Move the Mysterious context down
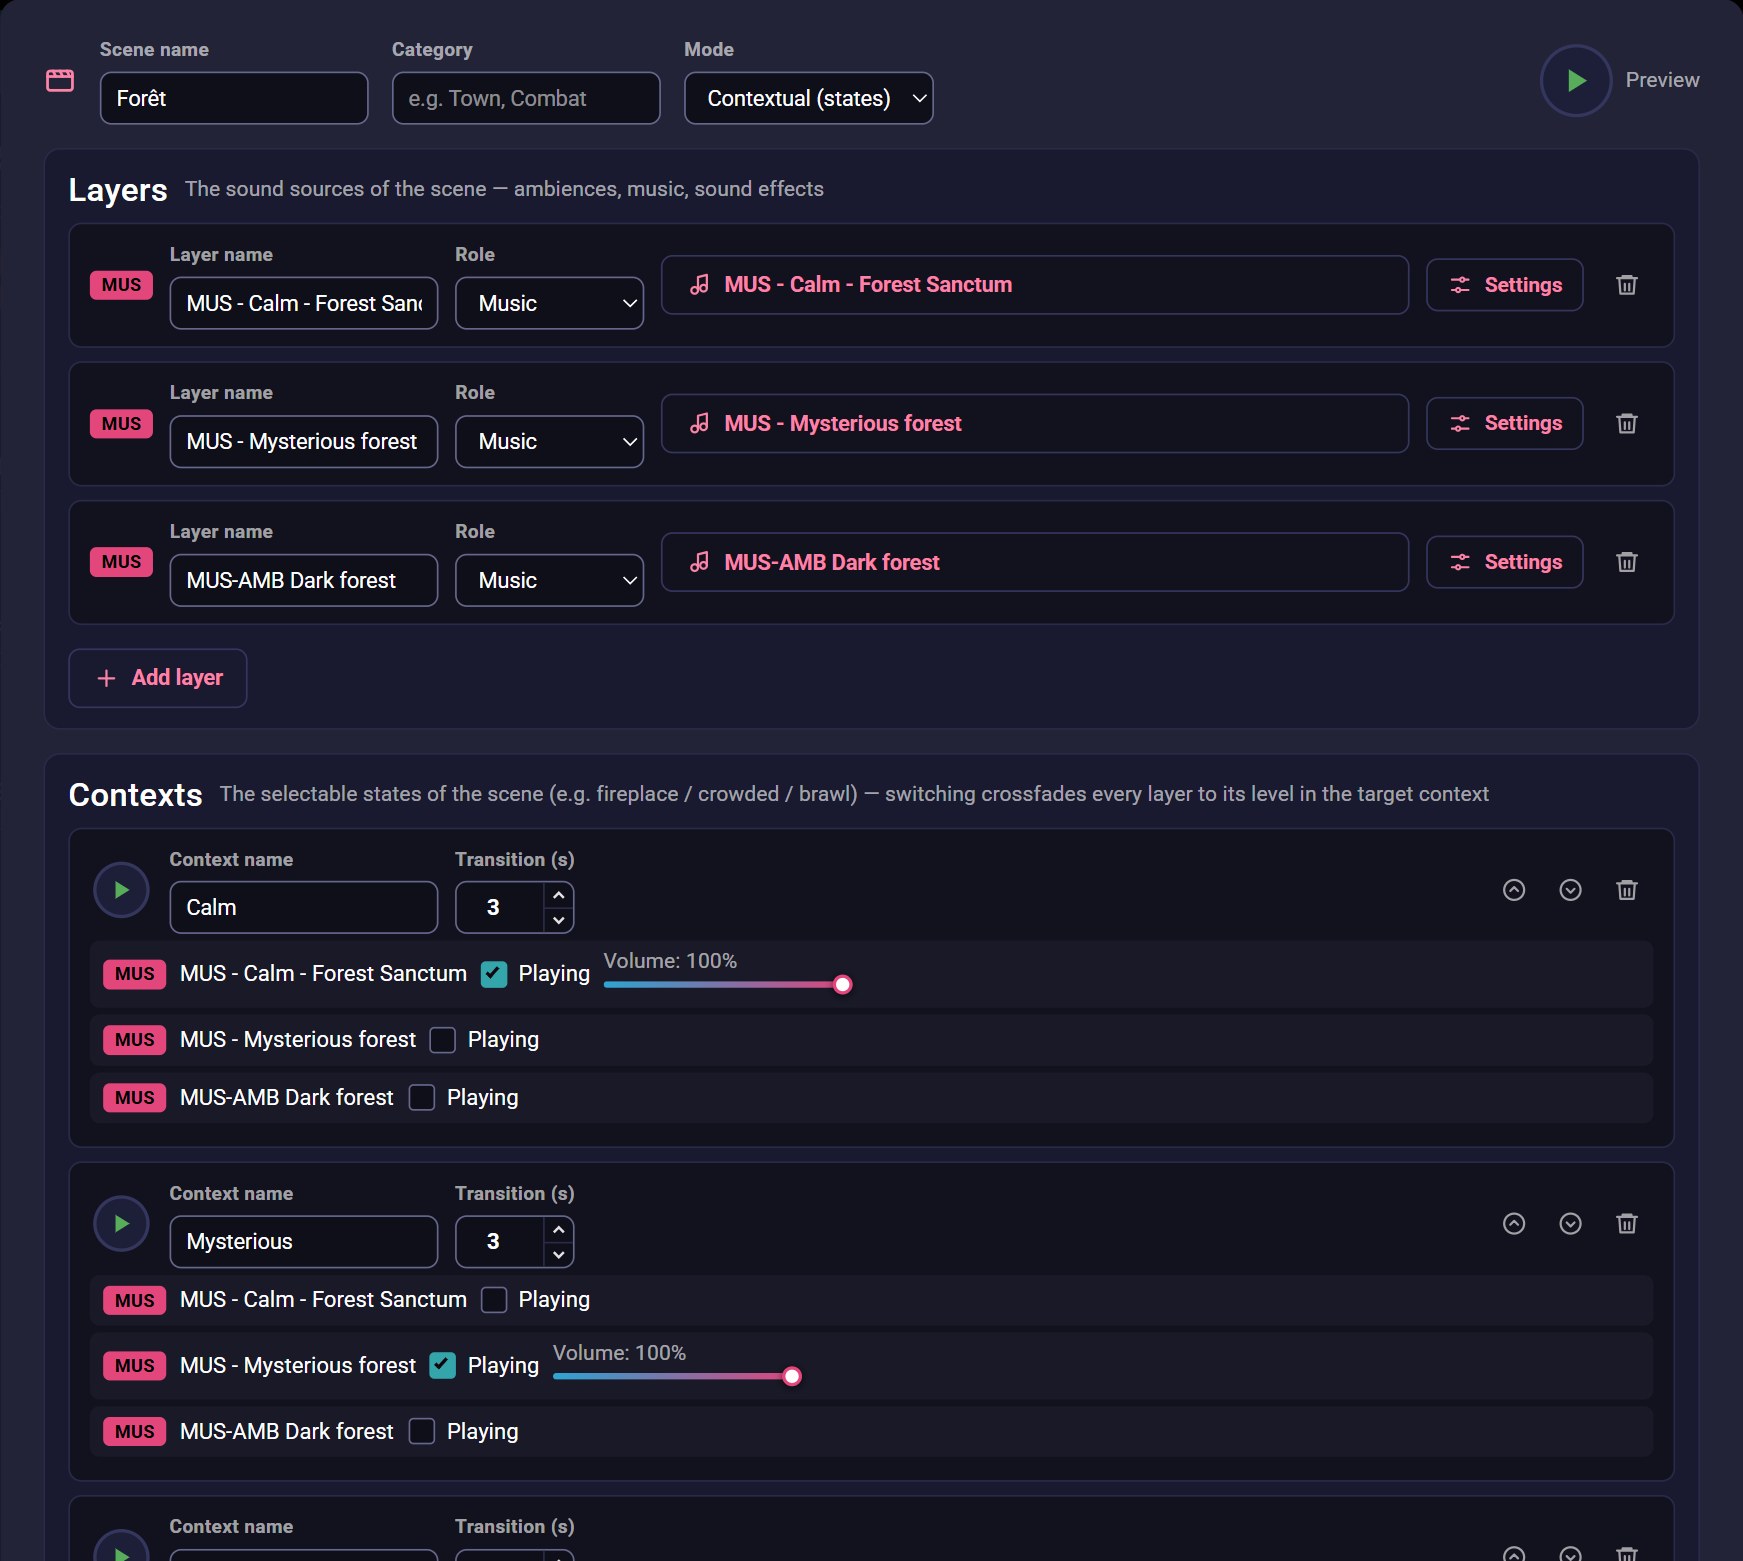The width and height of the screenshot is (1743, 1561). coord(1570,1224)
